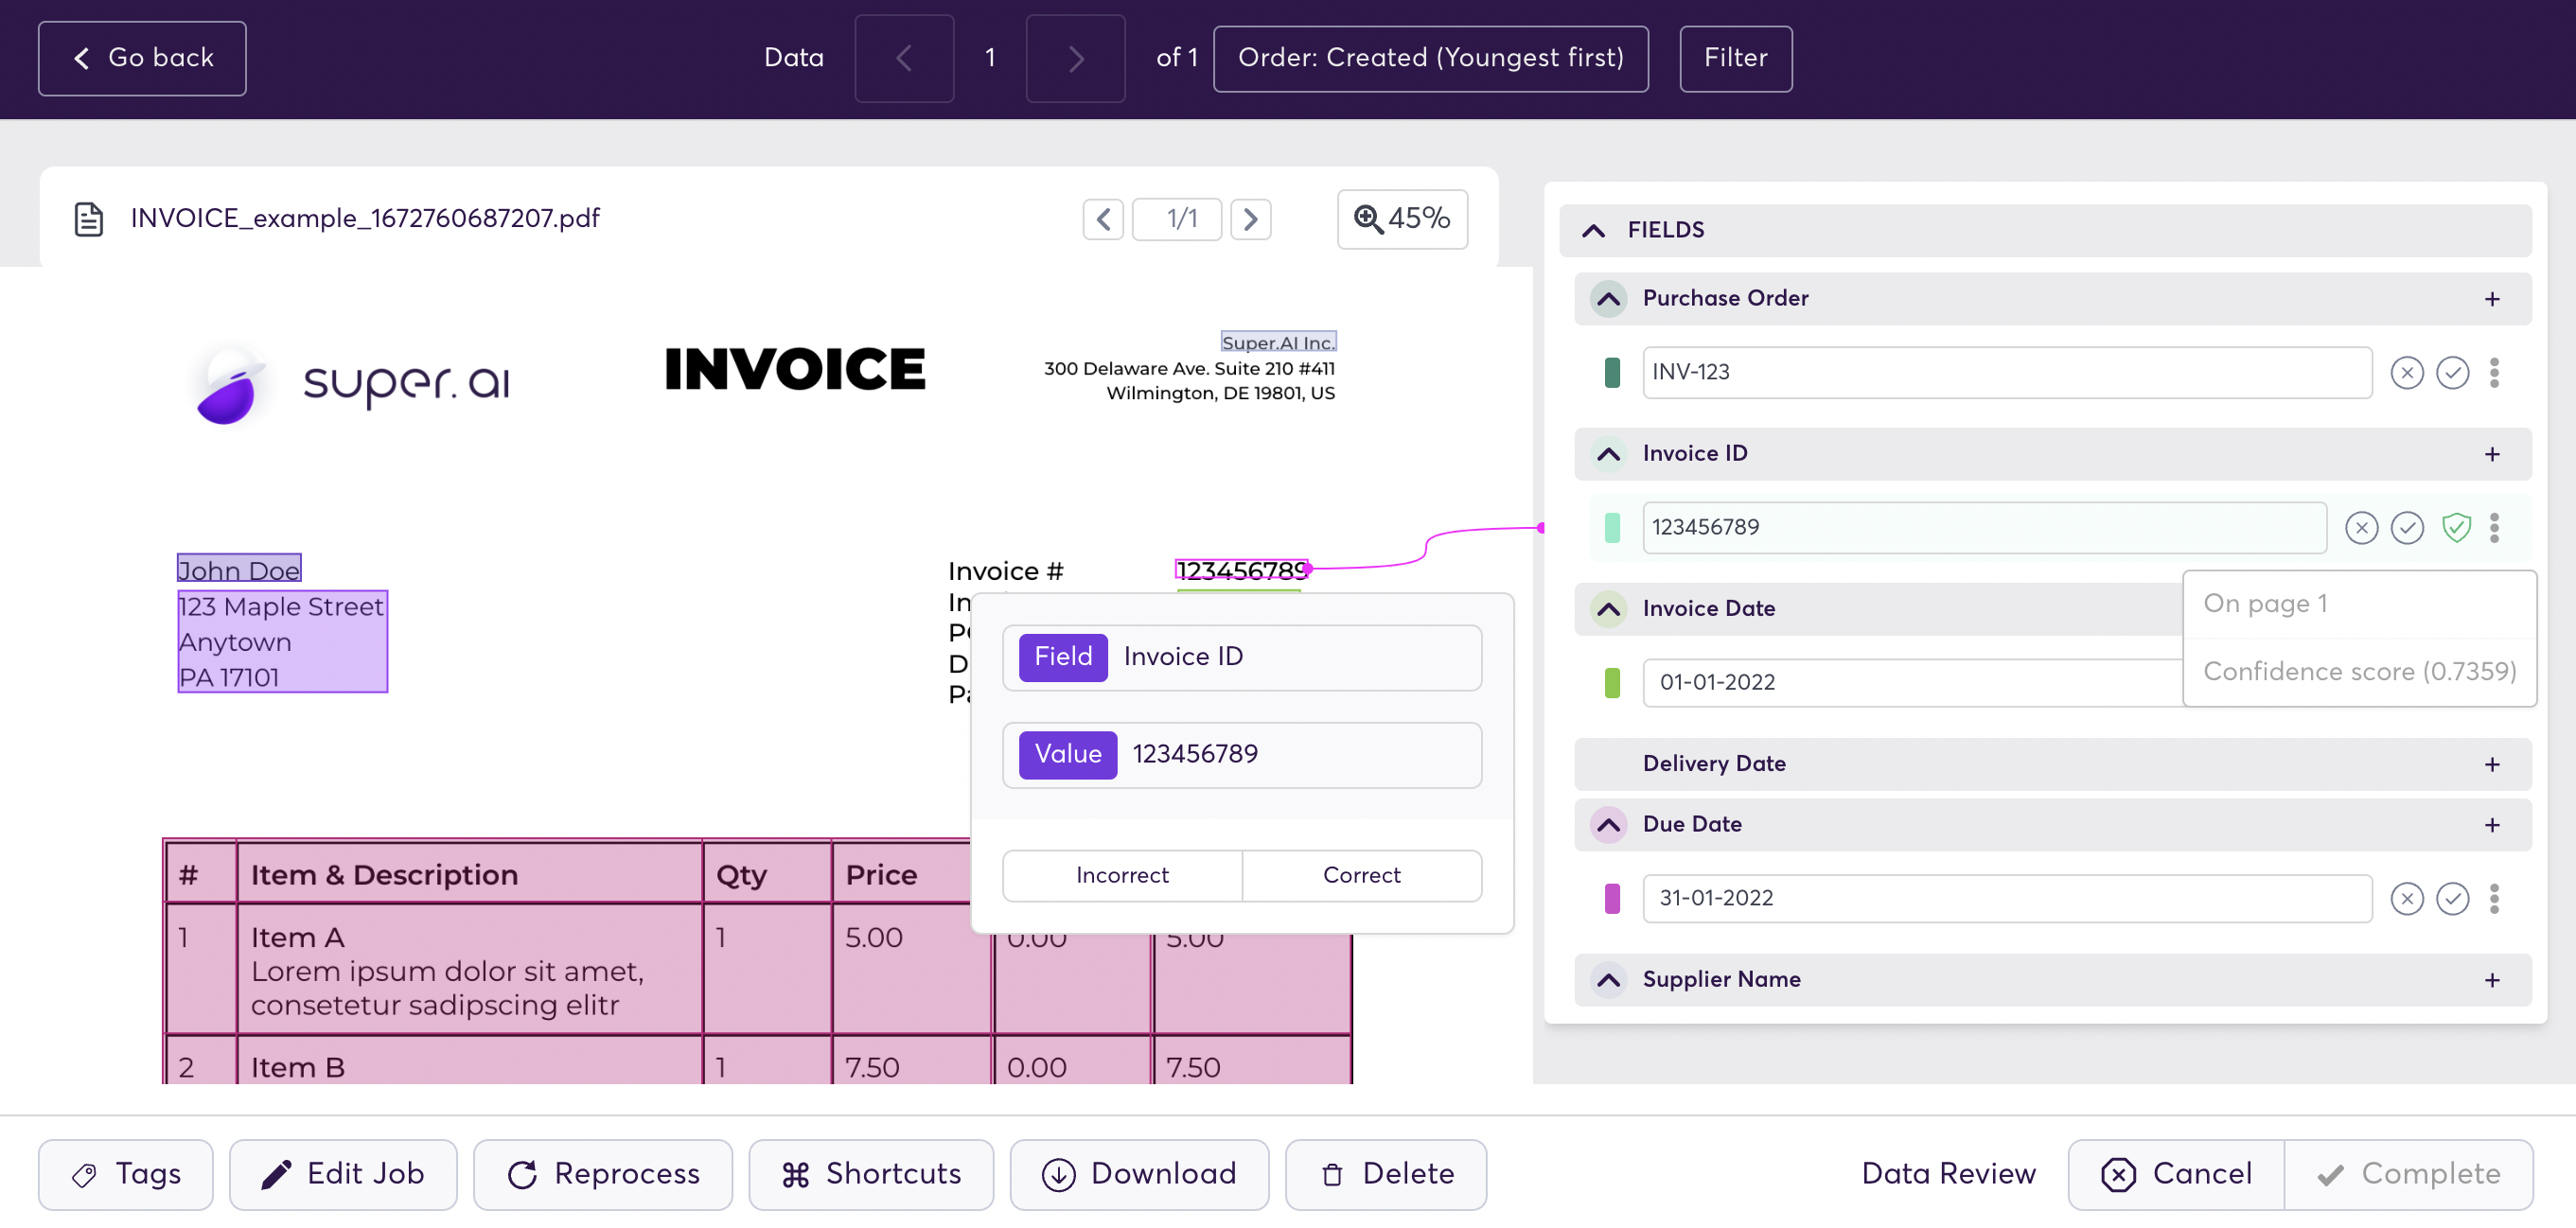Viewport: 2576px width, 1228px height.
Task: Reject the 123456789 Invoice ID value
Action: click(2361, 528)
